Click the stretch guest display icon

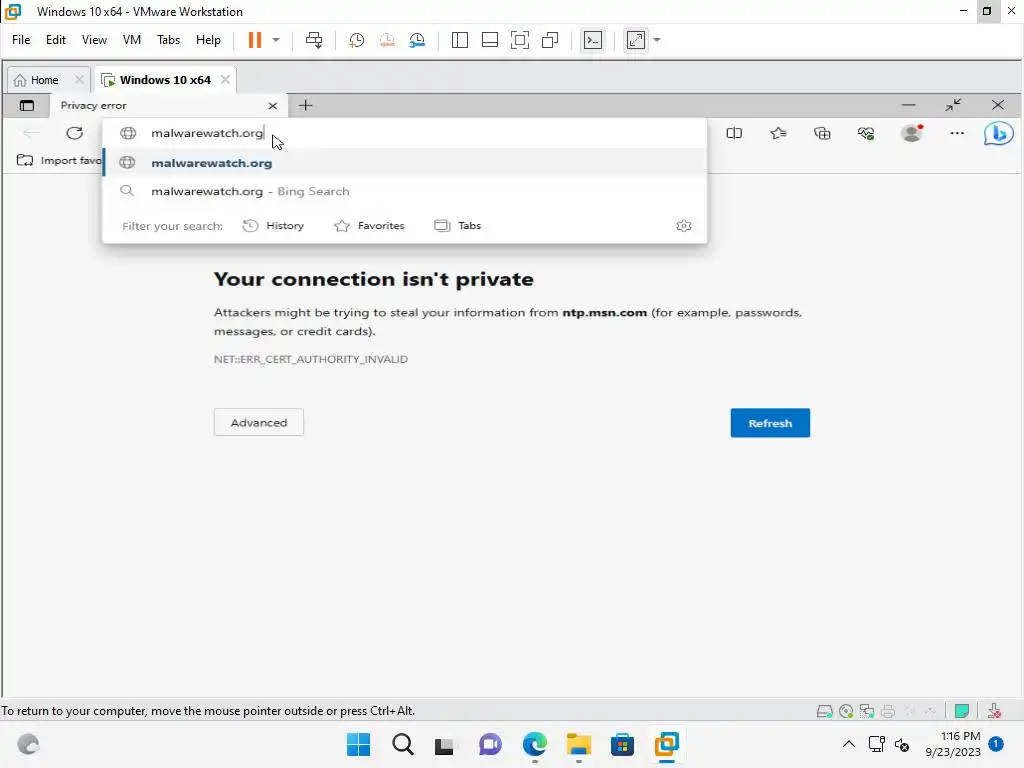coord(636,40)
